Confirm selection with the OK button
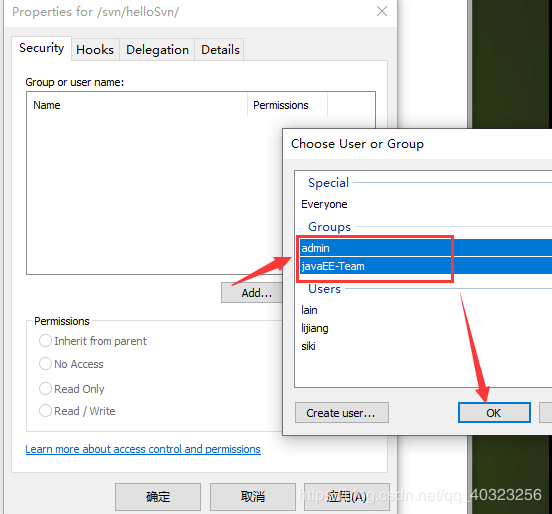This screenshot has width=552, height=514. click(494, 413)
